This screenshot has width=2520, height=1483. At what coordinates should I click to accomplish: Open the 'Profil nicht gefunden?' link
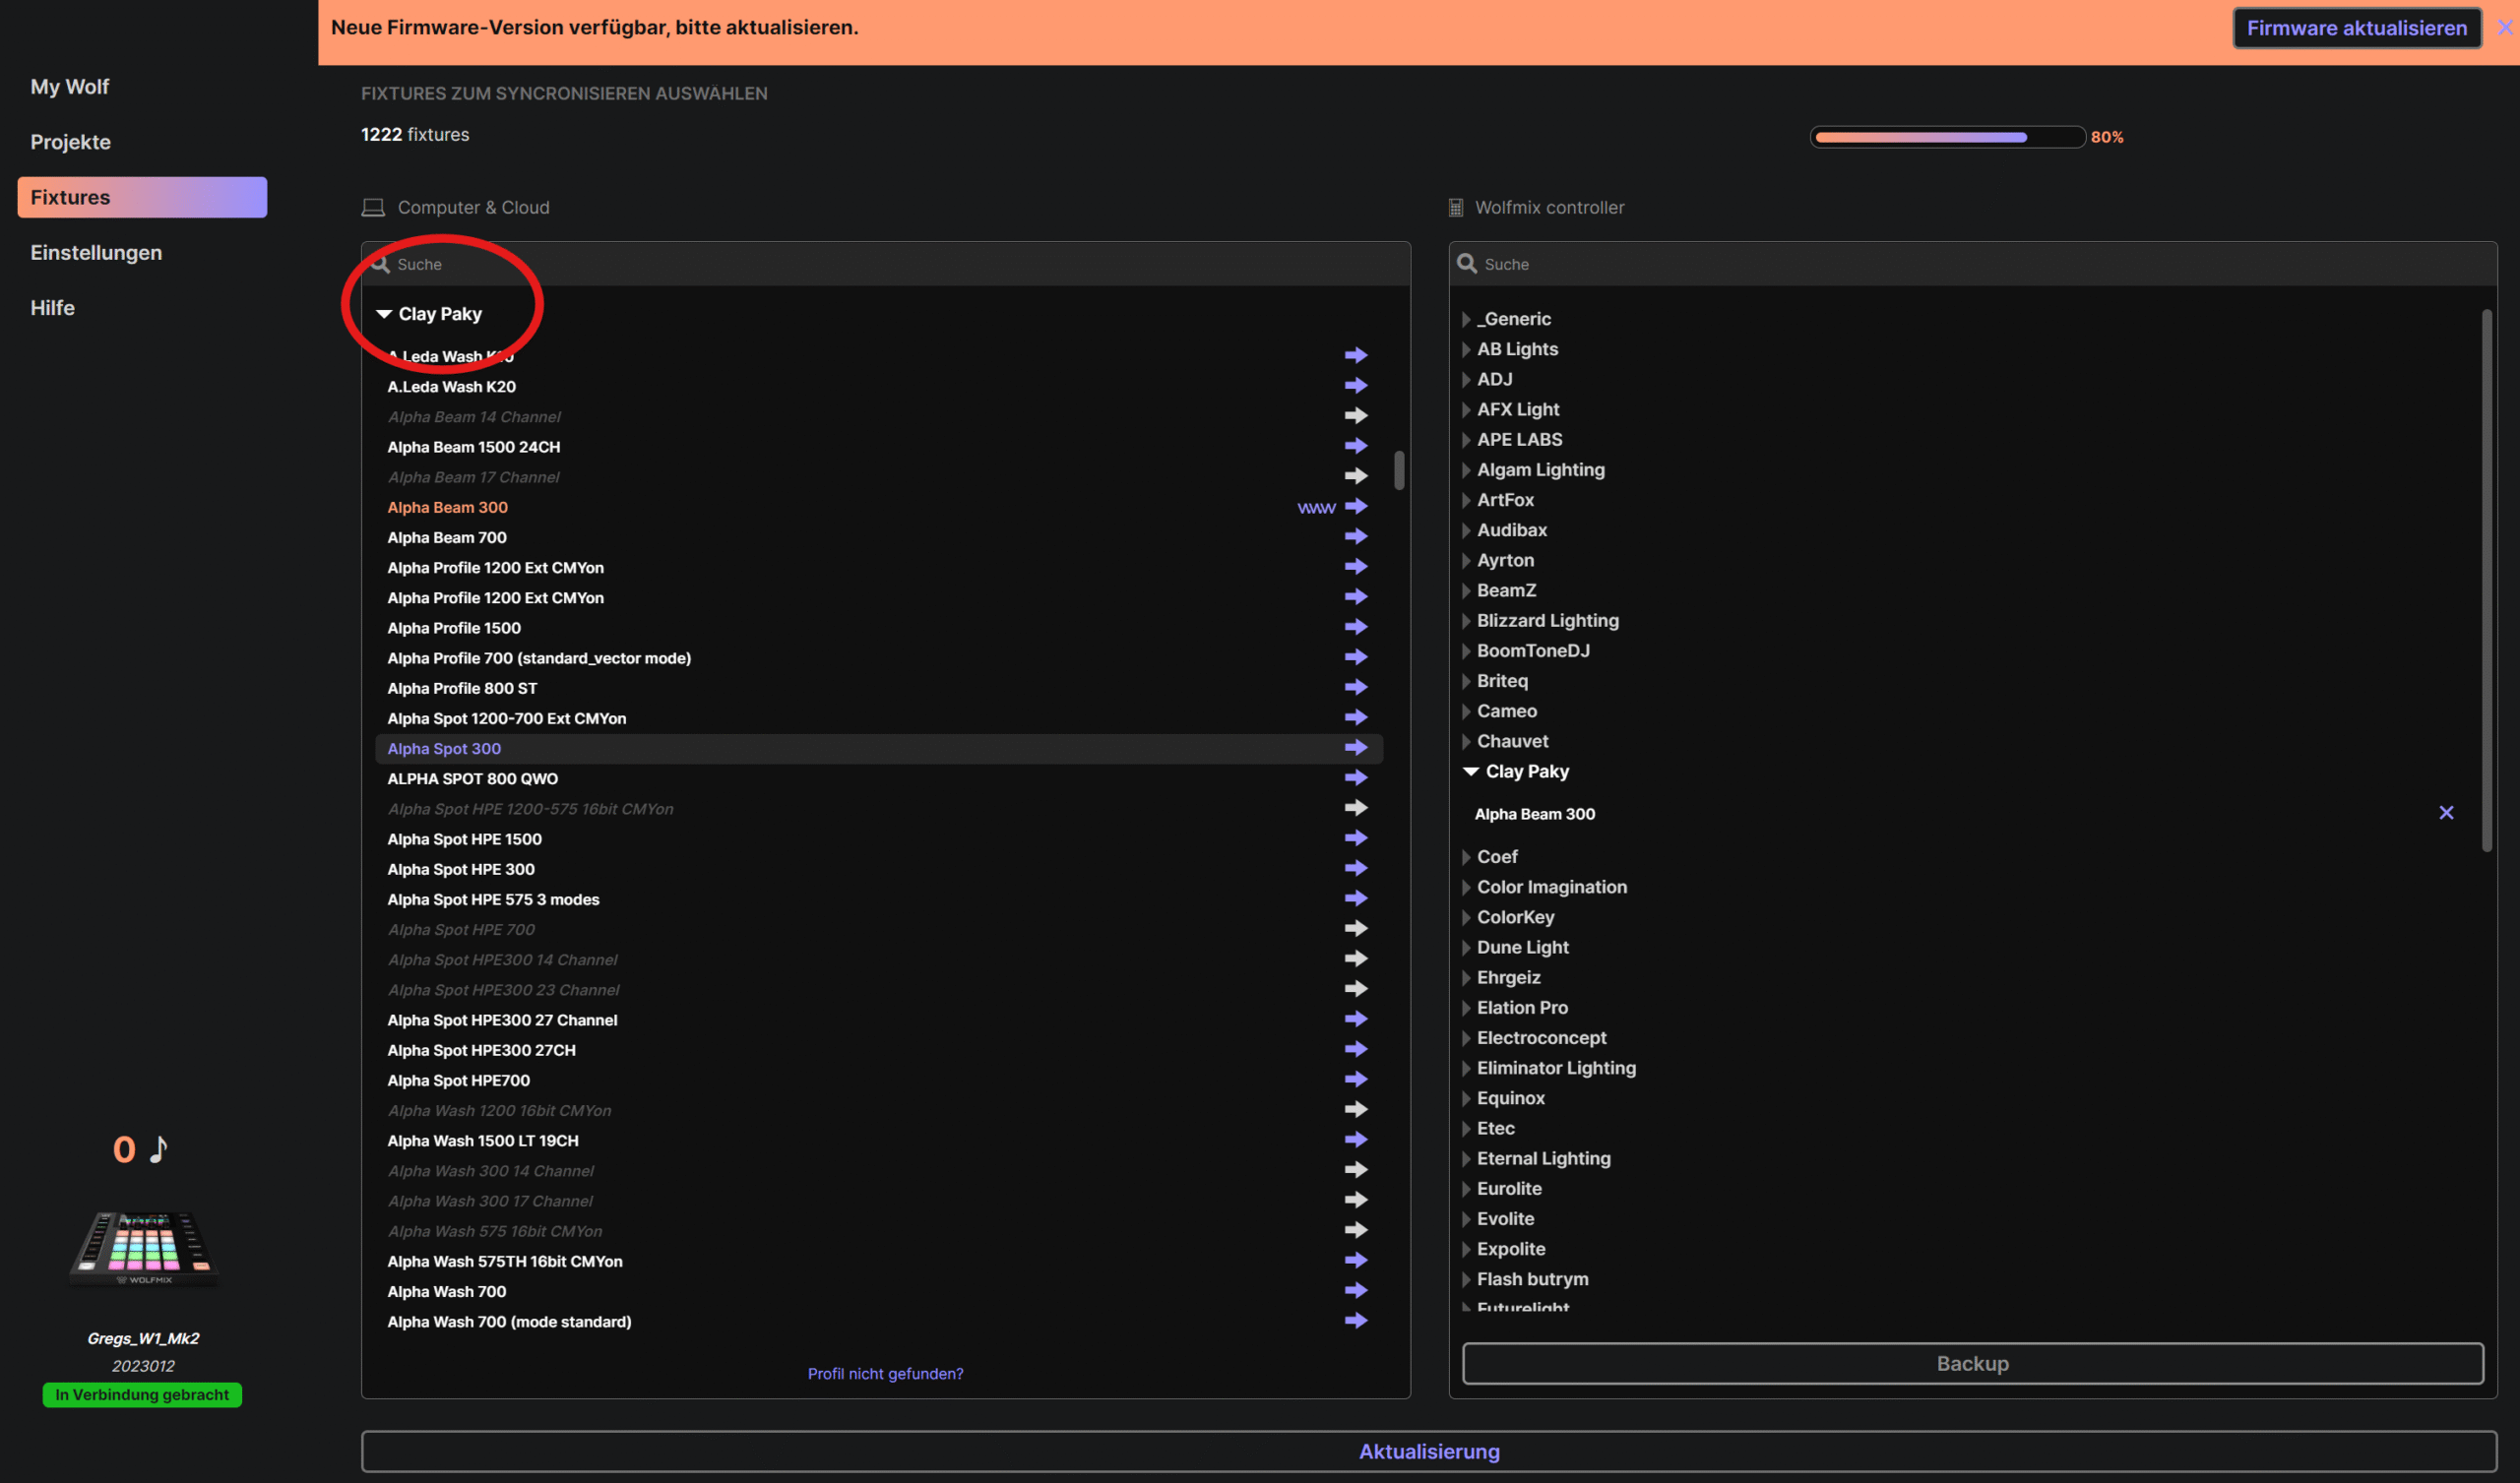(x=885, y=1373)
